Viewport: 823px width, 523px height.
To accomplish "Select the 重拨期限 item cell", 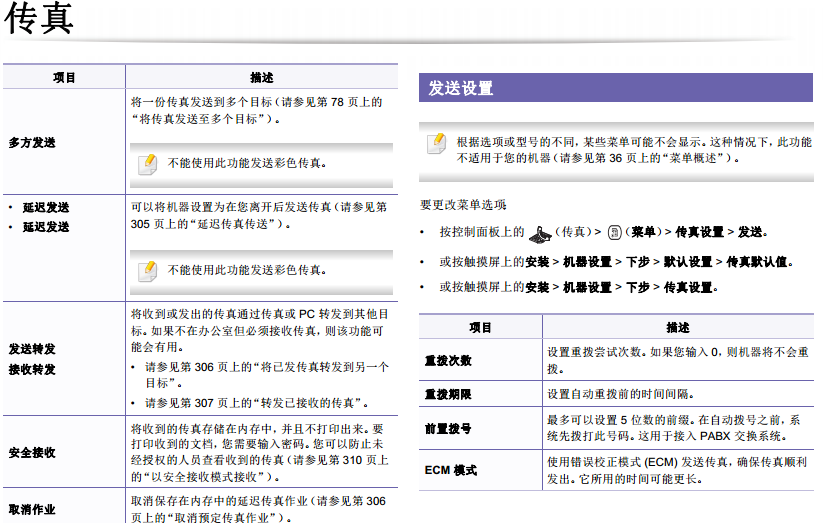I will [x=480, y=394].
